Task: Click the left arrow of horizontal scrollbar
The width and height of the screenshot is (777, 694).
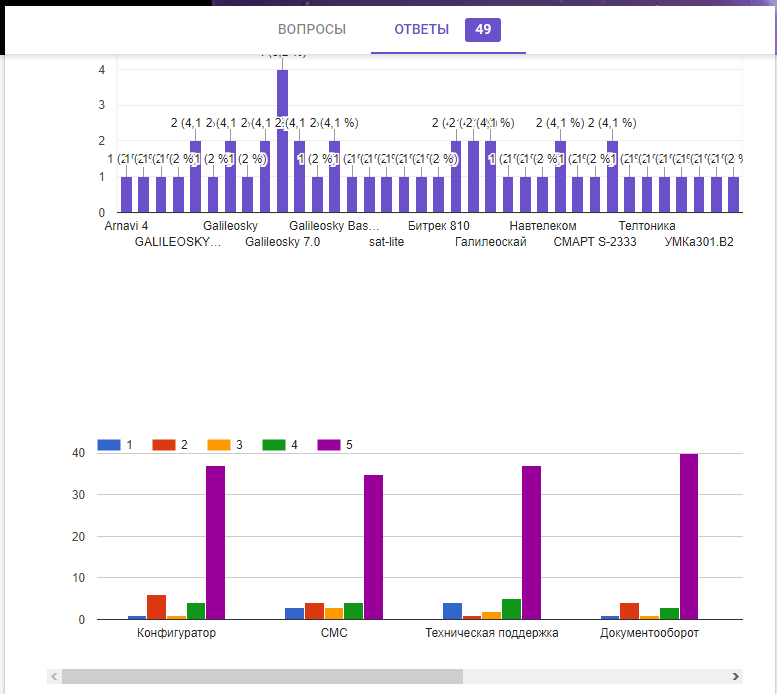Action: (x=53, y=676)
